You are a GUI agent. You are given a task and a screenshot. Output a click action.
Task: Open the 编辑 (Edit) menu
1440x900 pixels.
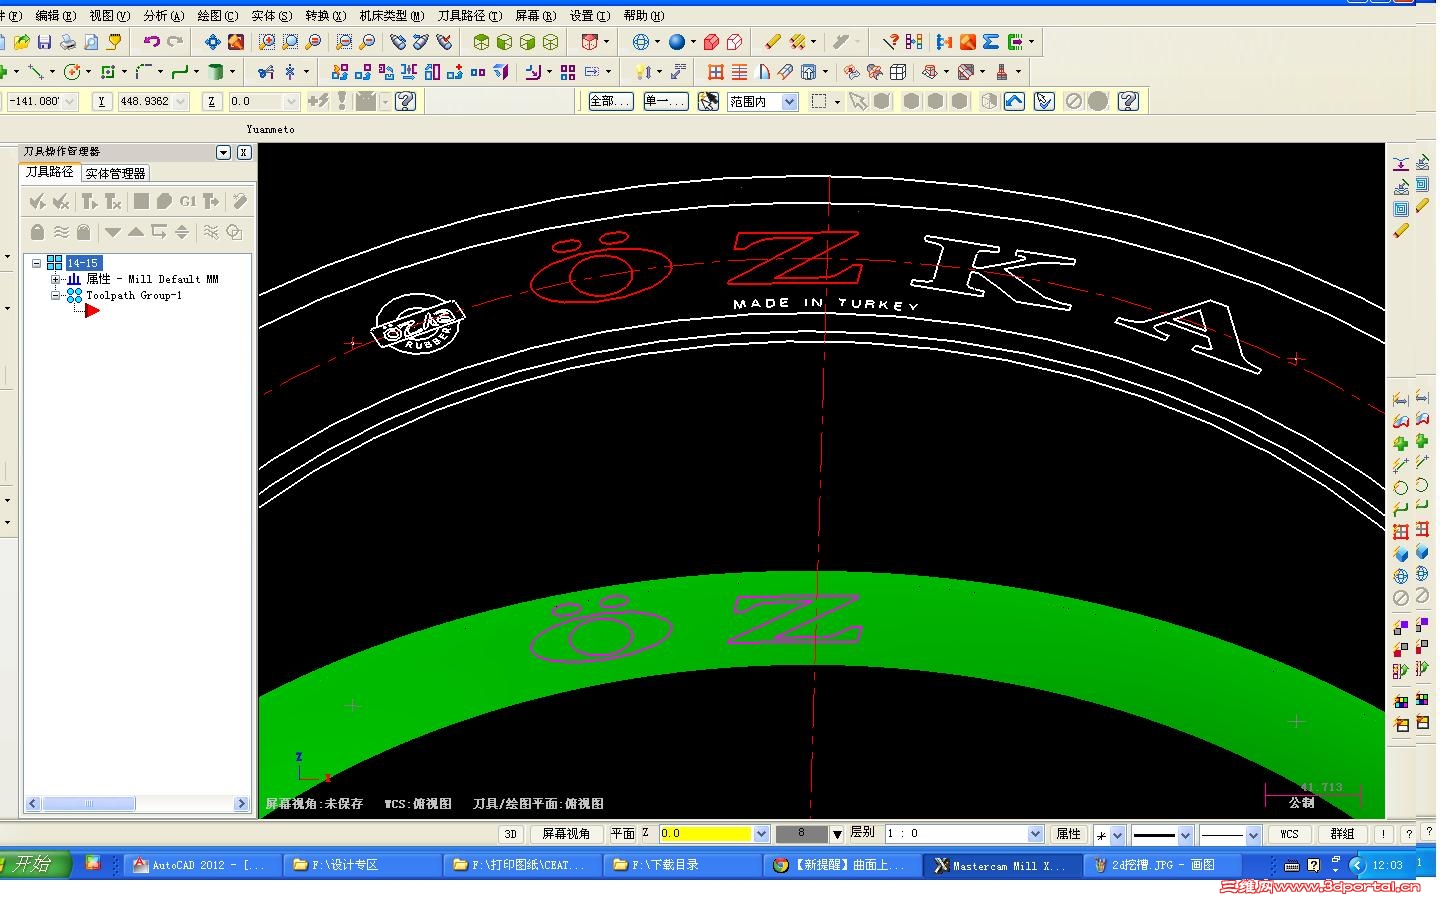(55, 16)
